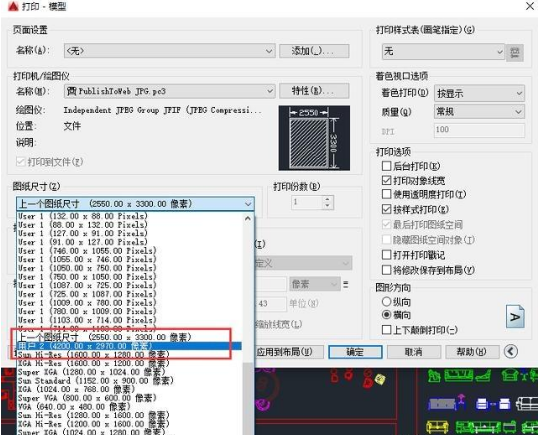Uncheck 打印对象线宽 option
This screenshot has height=435, width=538.
point(386,180)
